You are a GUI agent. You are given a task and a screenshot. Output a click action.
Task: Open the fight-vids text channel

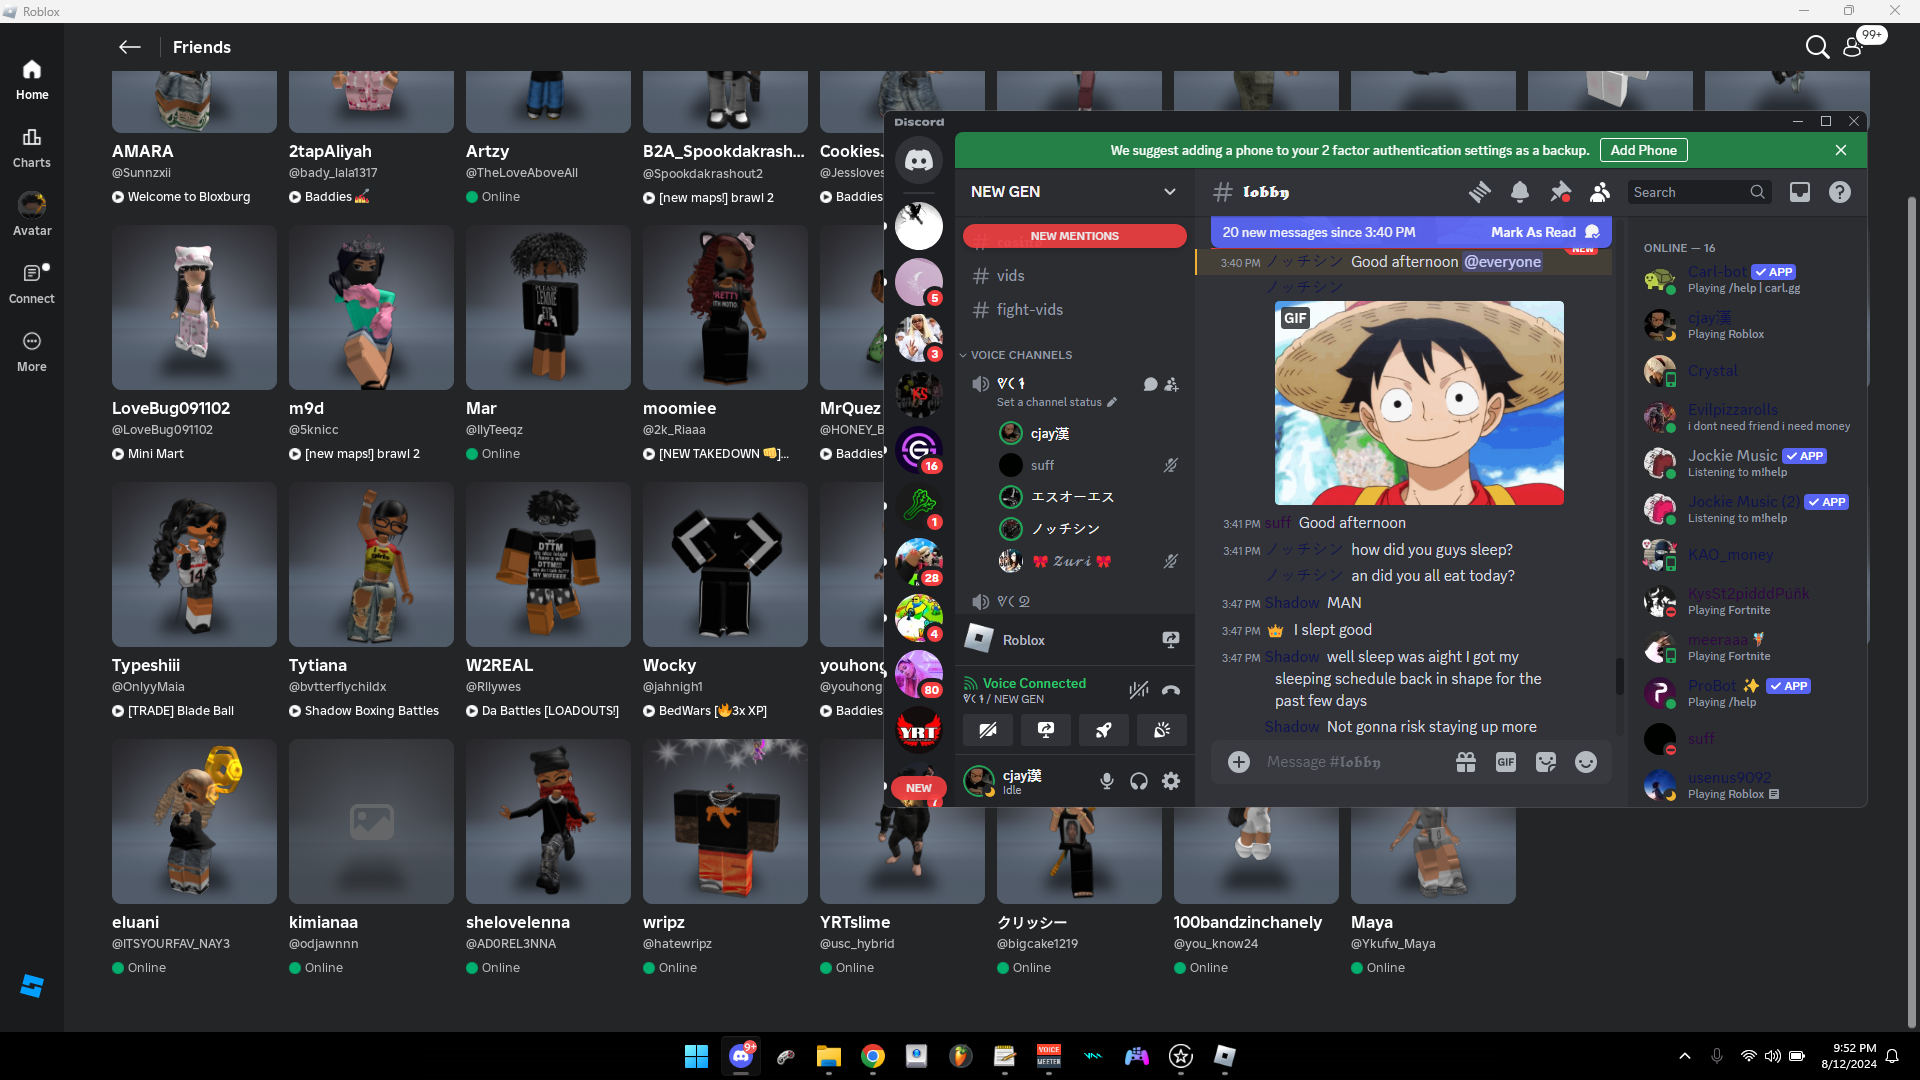pos(1029,310)
